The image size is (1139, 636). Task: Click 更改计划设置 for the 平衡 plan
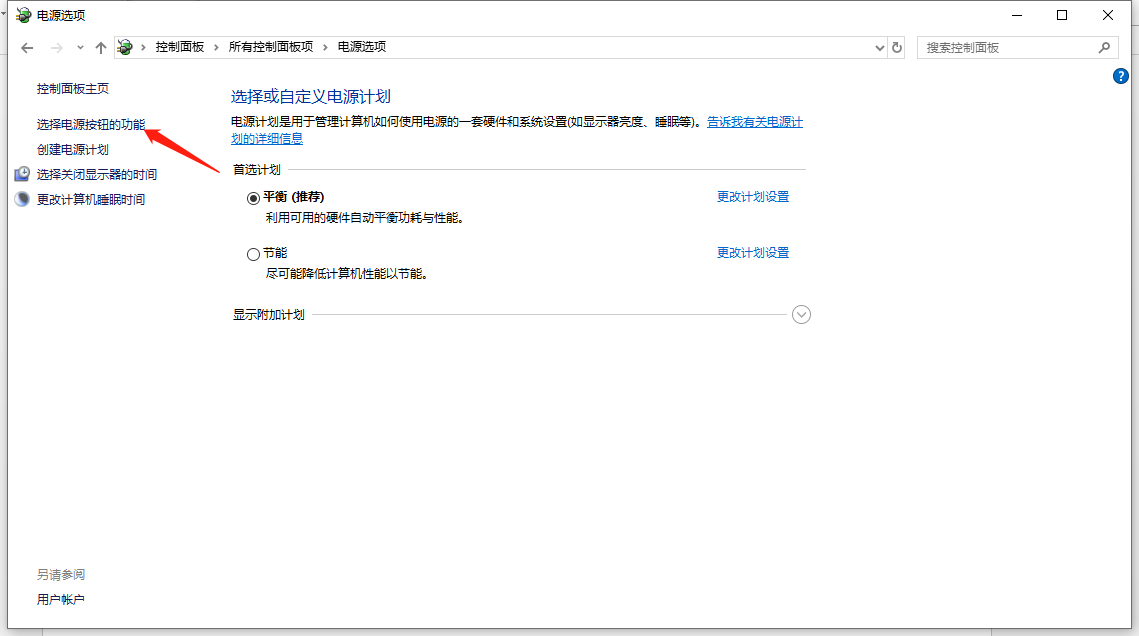753,197
